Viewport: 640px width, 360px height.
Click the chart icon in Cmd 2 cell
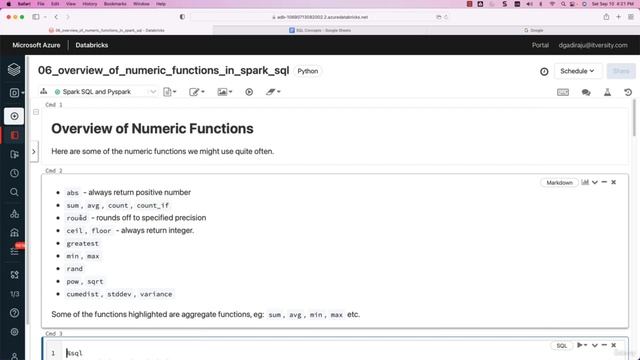click(x=585, y=182)
